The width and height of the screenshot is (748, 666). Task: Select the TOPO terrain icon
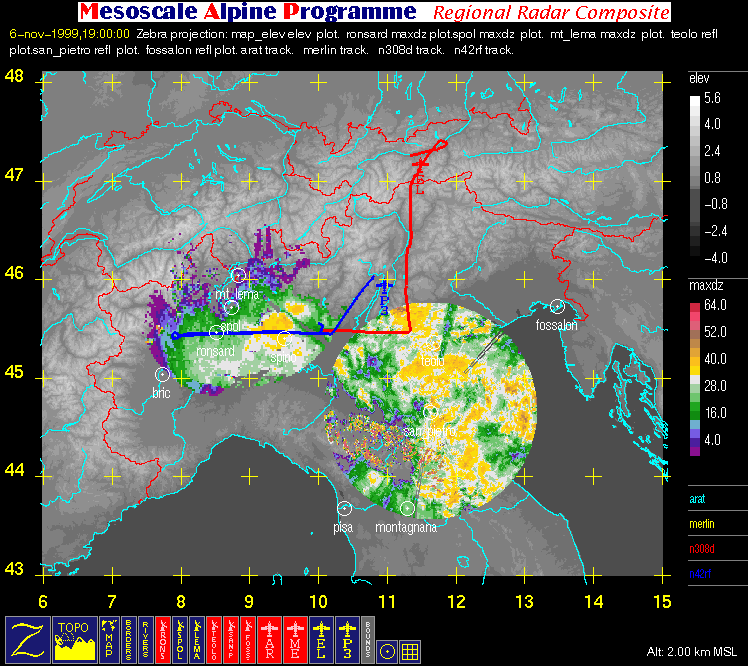(75, 639)
